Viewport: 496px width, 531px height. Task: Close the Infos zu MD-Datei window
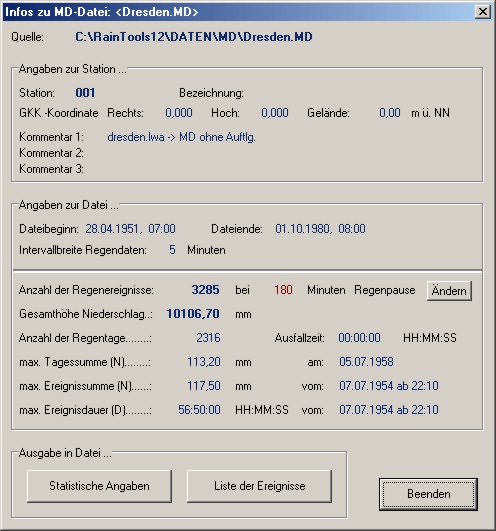[x=482, y=12]
